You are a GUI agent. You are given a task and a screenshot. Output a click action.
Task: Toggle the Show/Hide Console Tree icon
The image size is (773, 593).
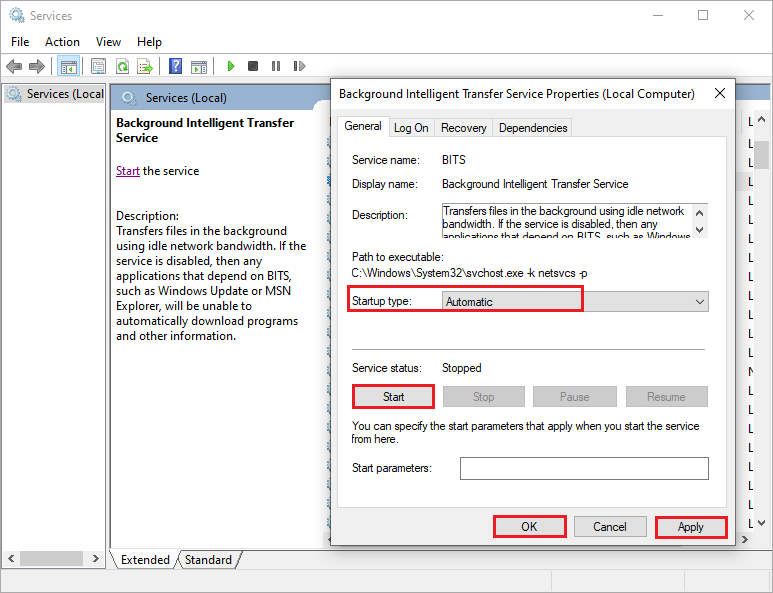point(68,66)
